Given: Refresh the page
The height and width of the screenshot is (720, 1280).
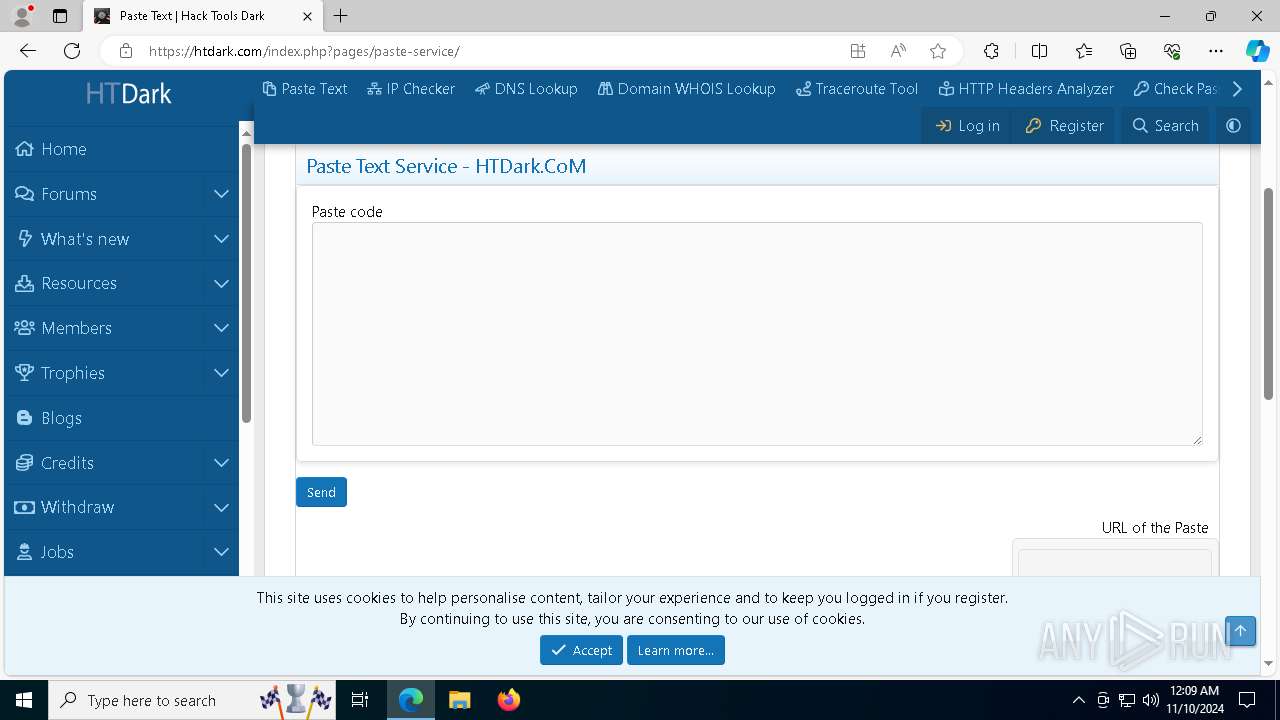Looking at the screenshot, I should [x=72, y=51].
